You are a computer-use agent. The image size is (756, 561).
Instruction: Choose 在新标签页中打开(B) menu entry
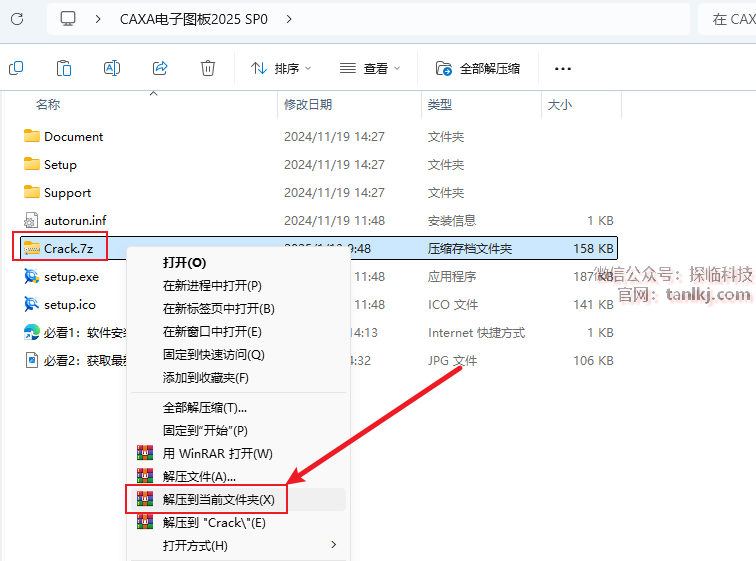pos(219,308)
